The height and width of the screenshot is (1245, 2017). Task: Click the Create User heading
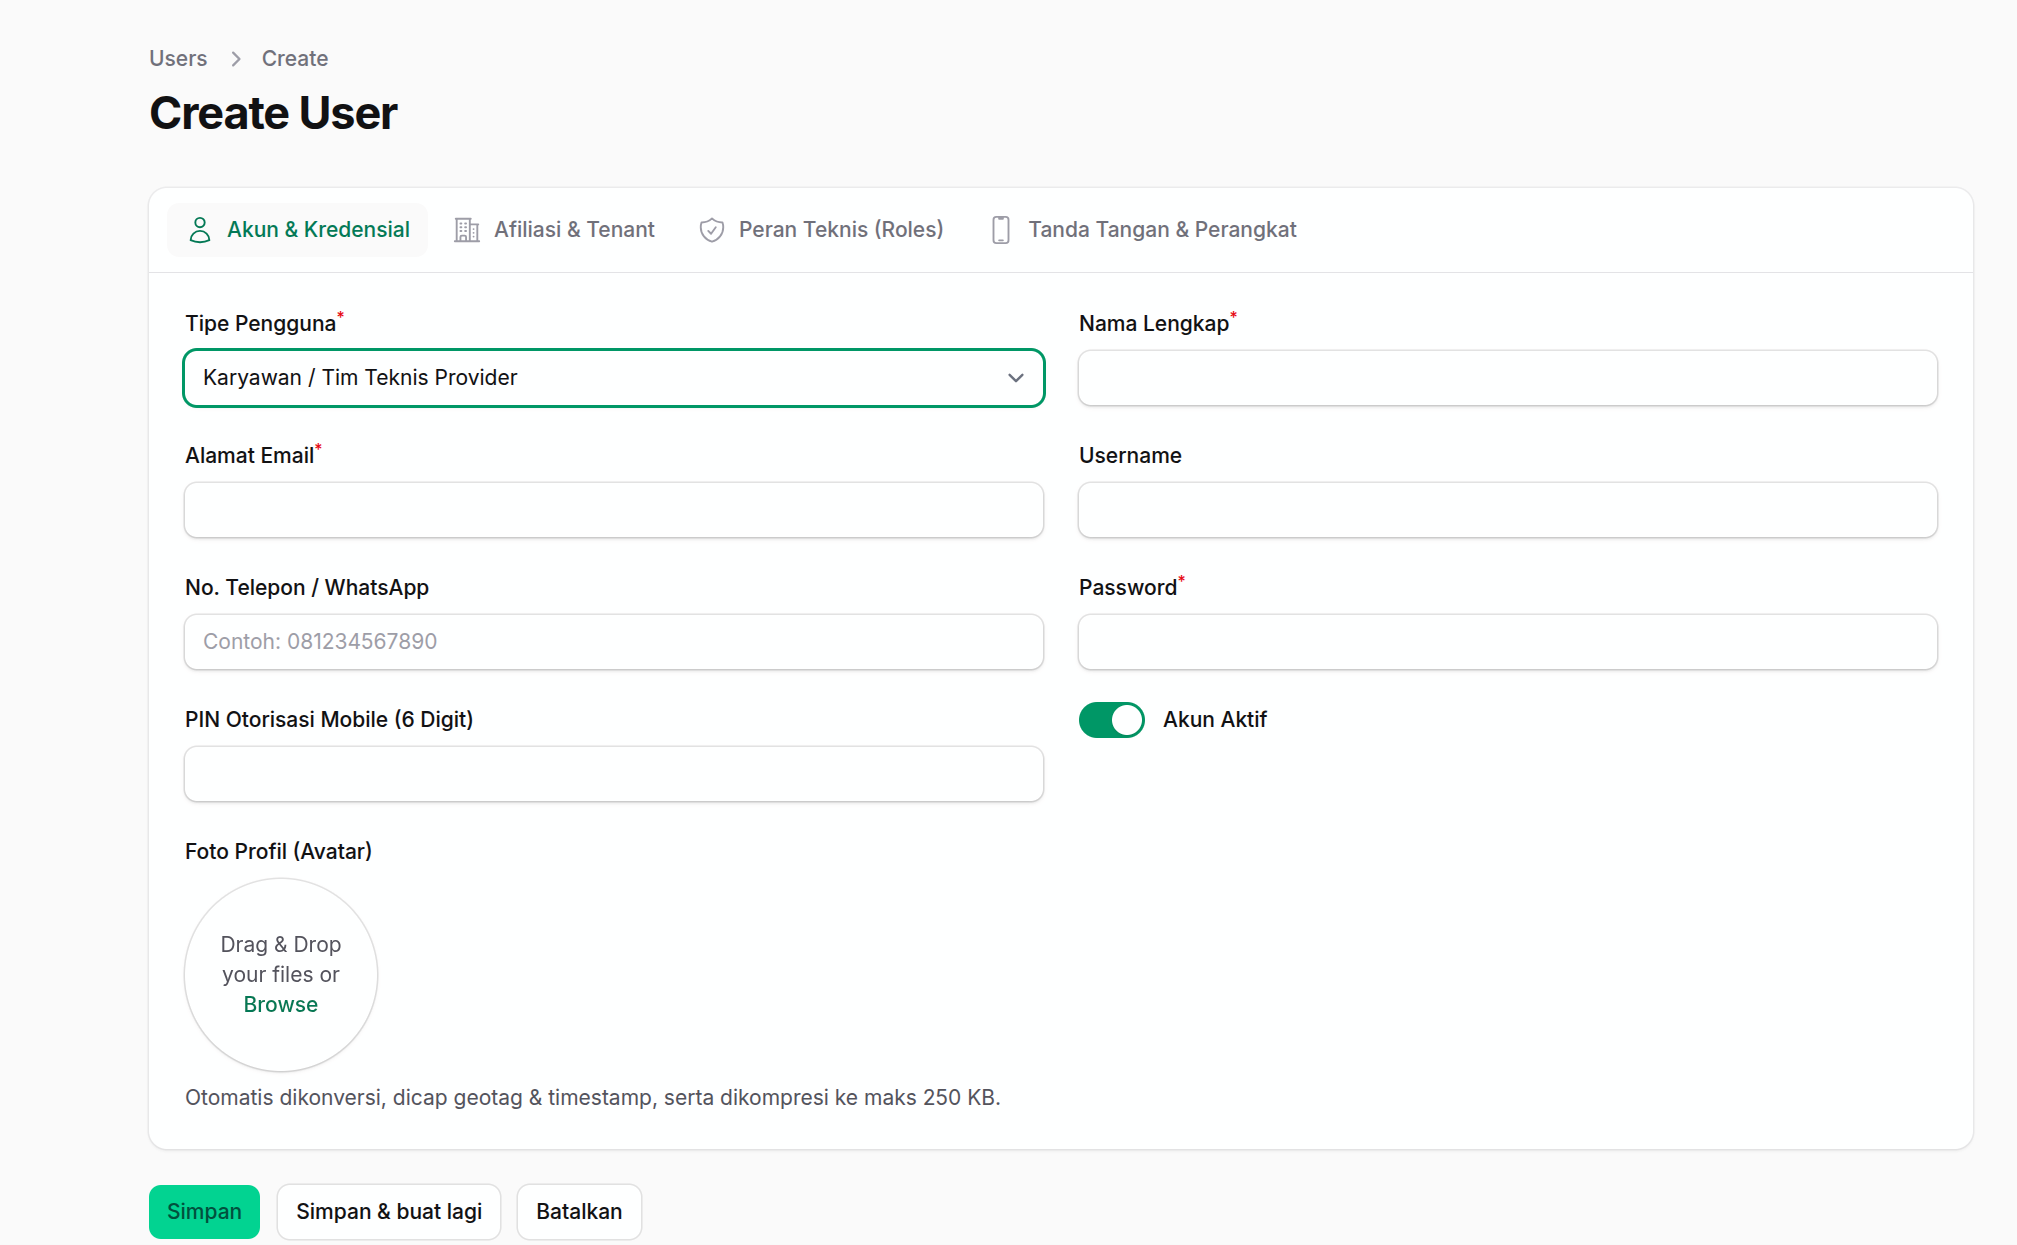click(x=273, y=113)
